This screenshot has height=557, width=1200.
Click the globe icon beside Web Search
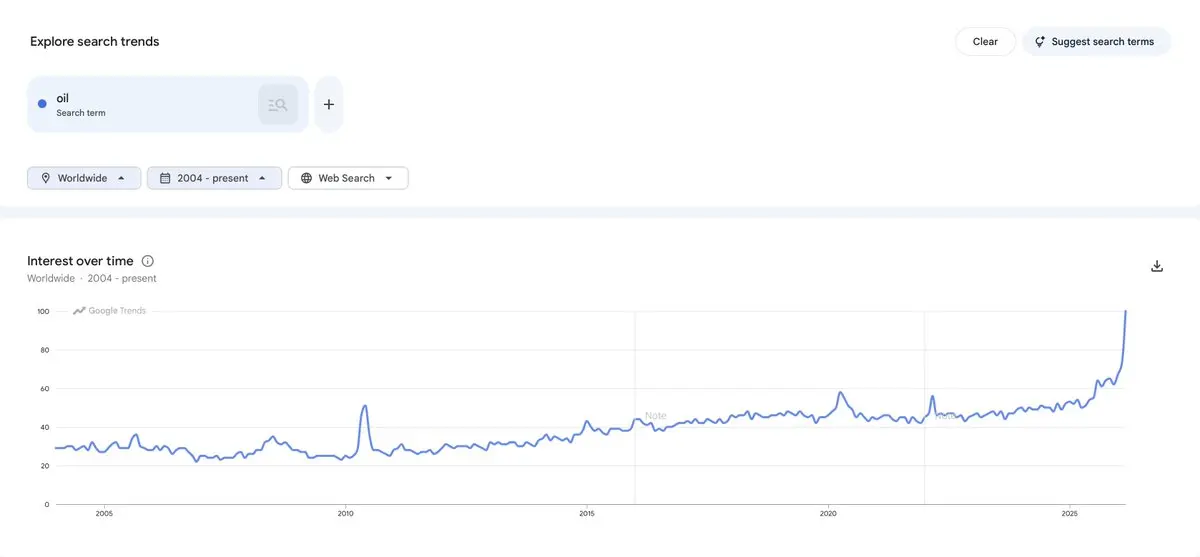[306, 178]
